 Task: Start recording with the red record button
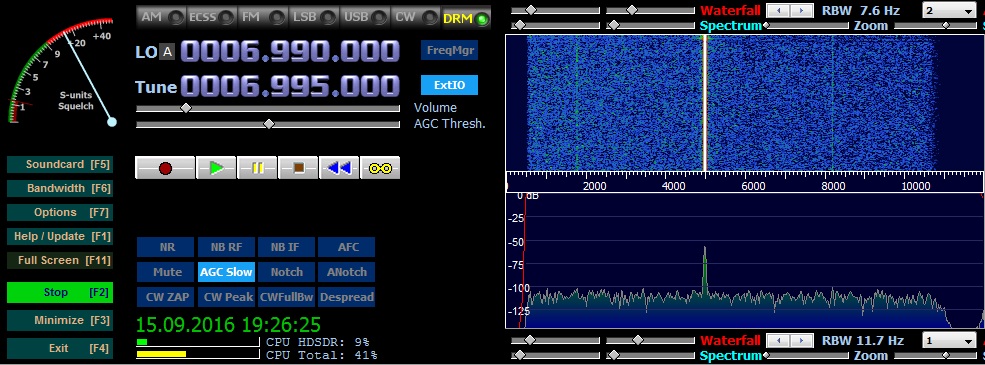click(x=165, y=168)
